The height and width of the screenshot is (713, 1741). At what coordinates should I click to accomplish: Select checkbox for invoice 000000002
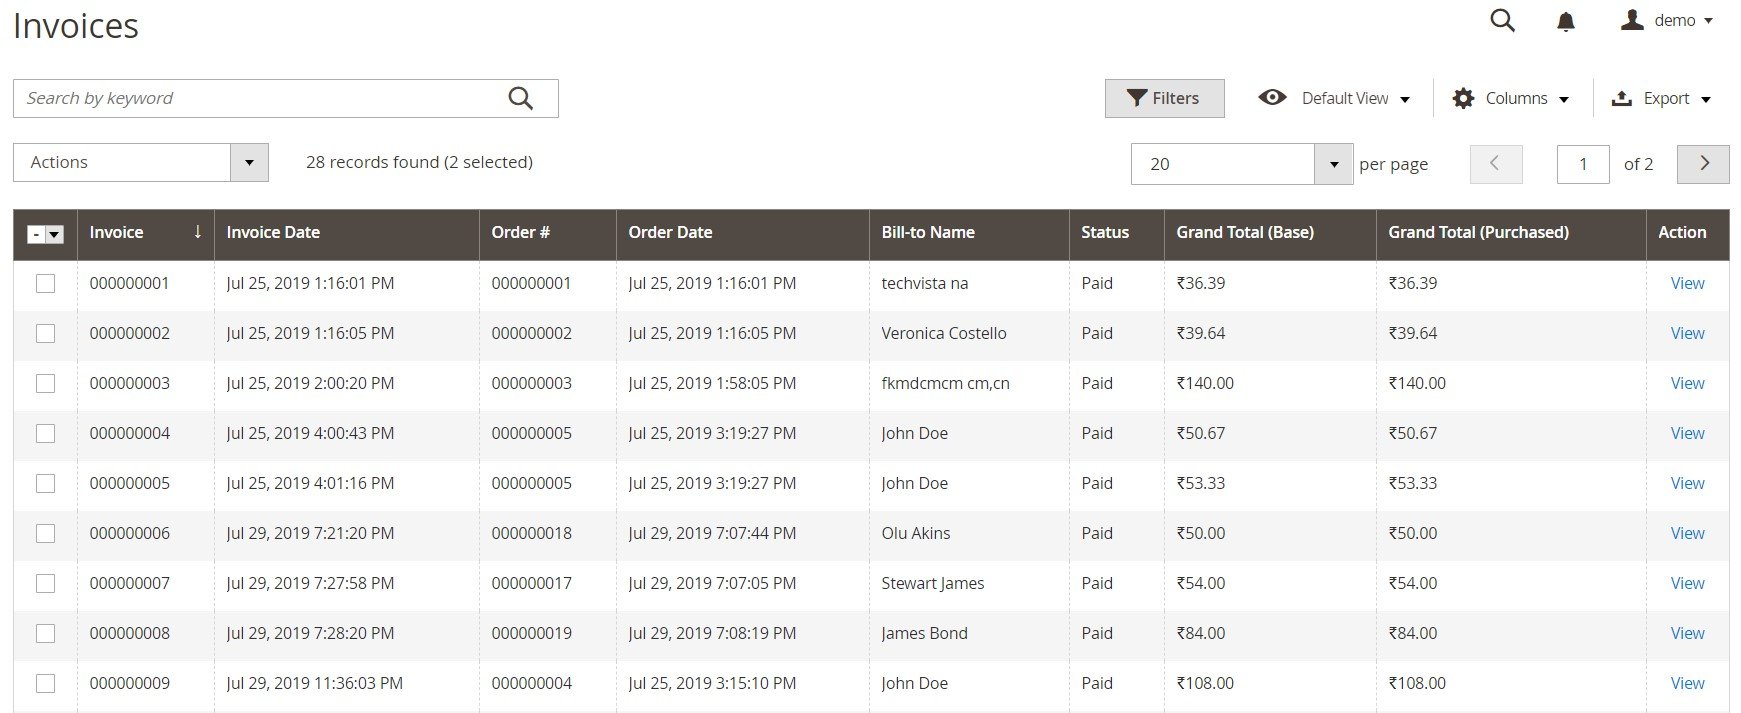(45, 334)
